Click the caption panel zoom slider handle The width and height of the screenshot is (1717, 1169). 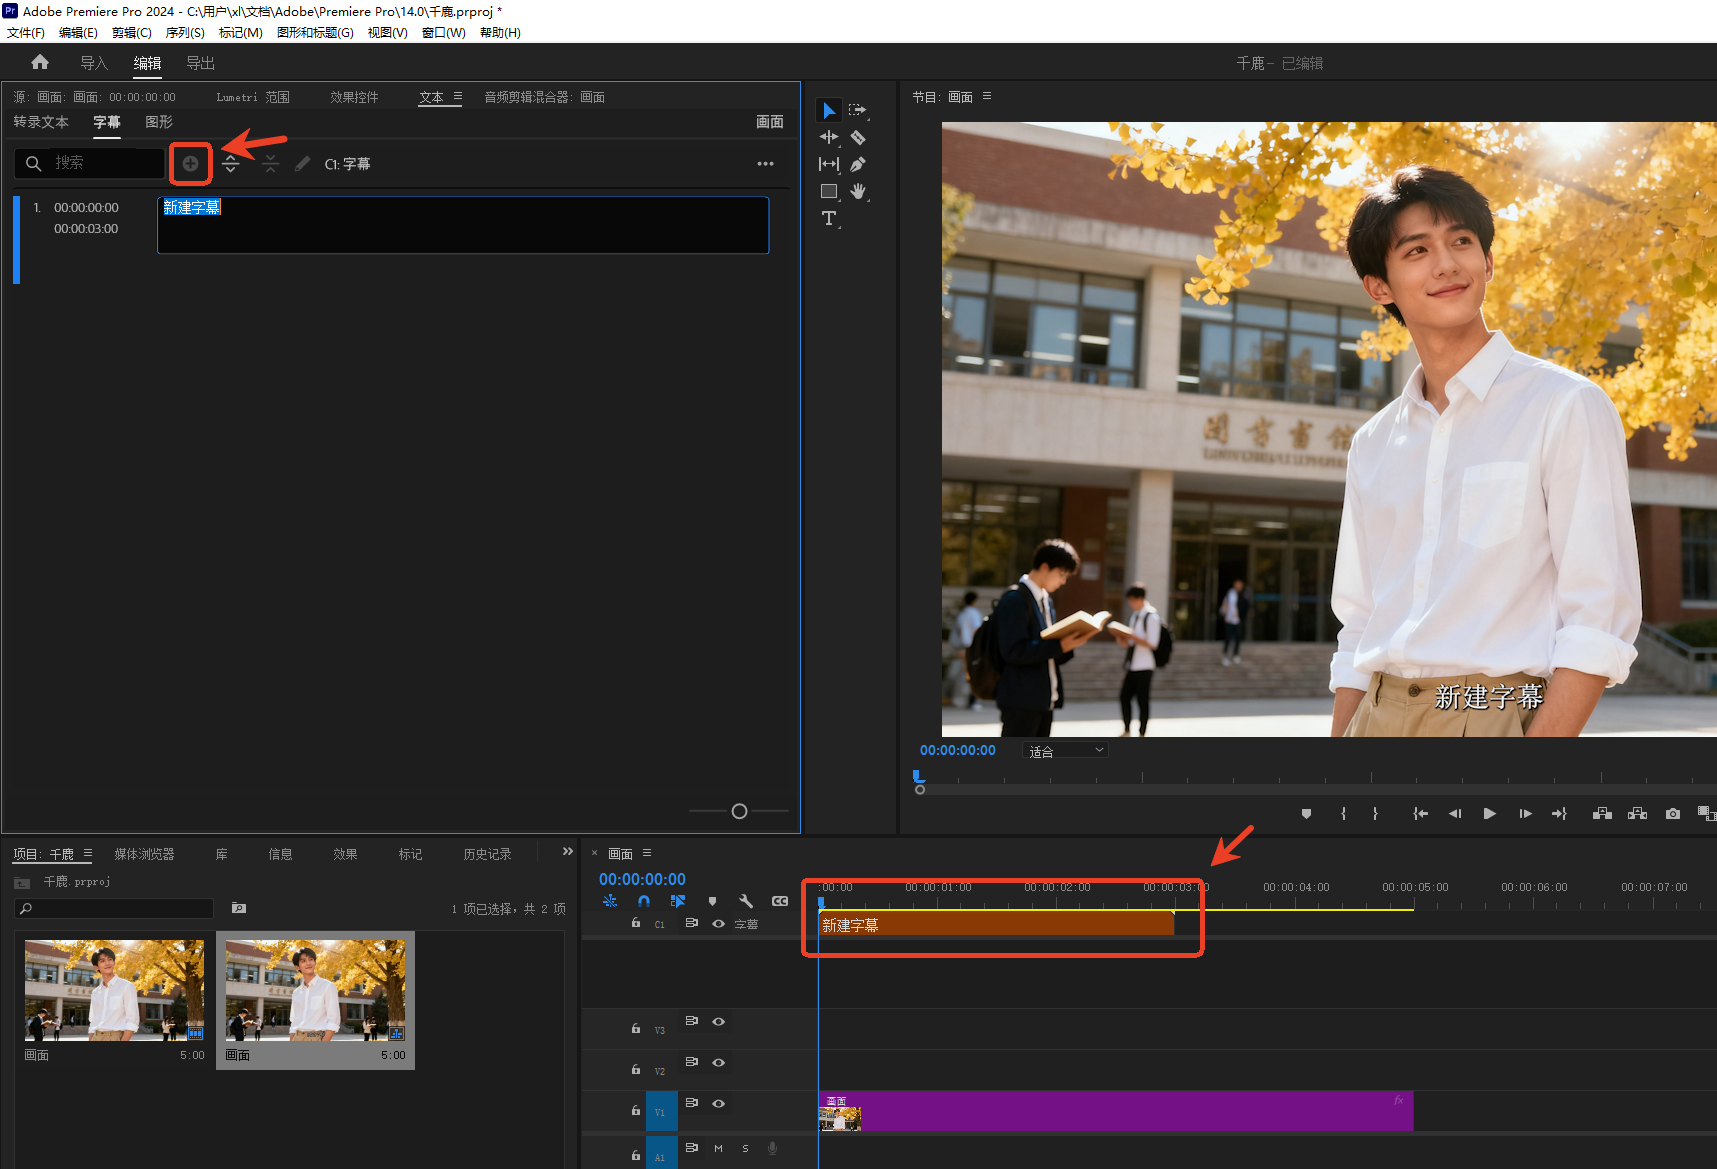pos(739,811)
